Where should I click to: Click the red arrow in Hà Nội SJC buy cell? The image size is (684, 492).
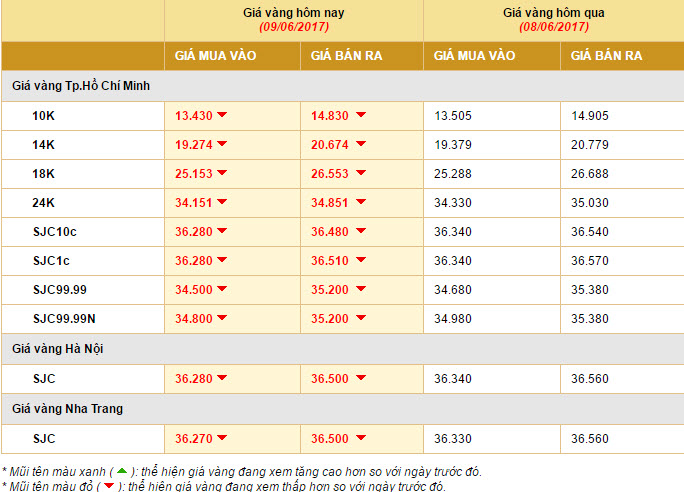point(222,378)
